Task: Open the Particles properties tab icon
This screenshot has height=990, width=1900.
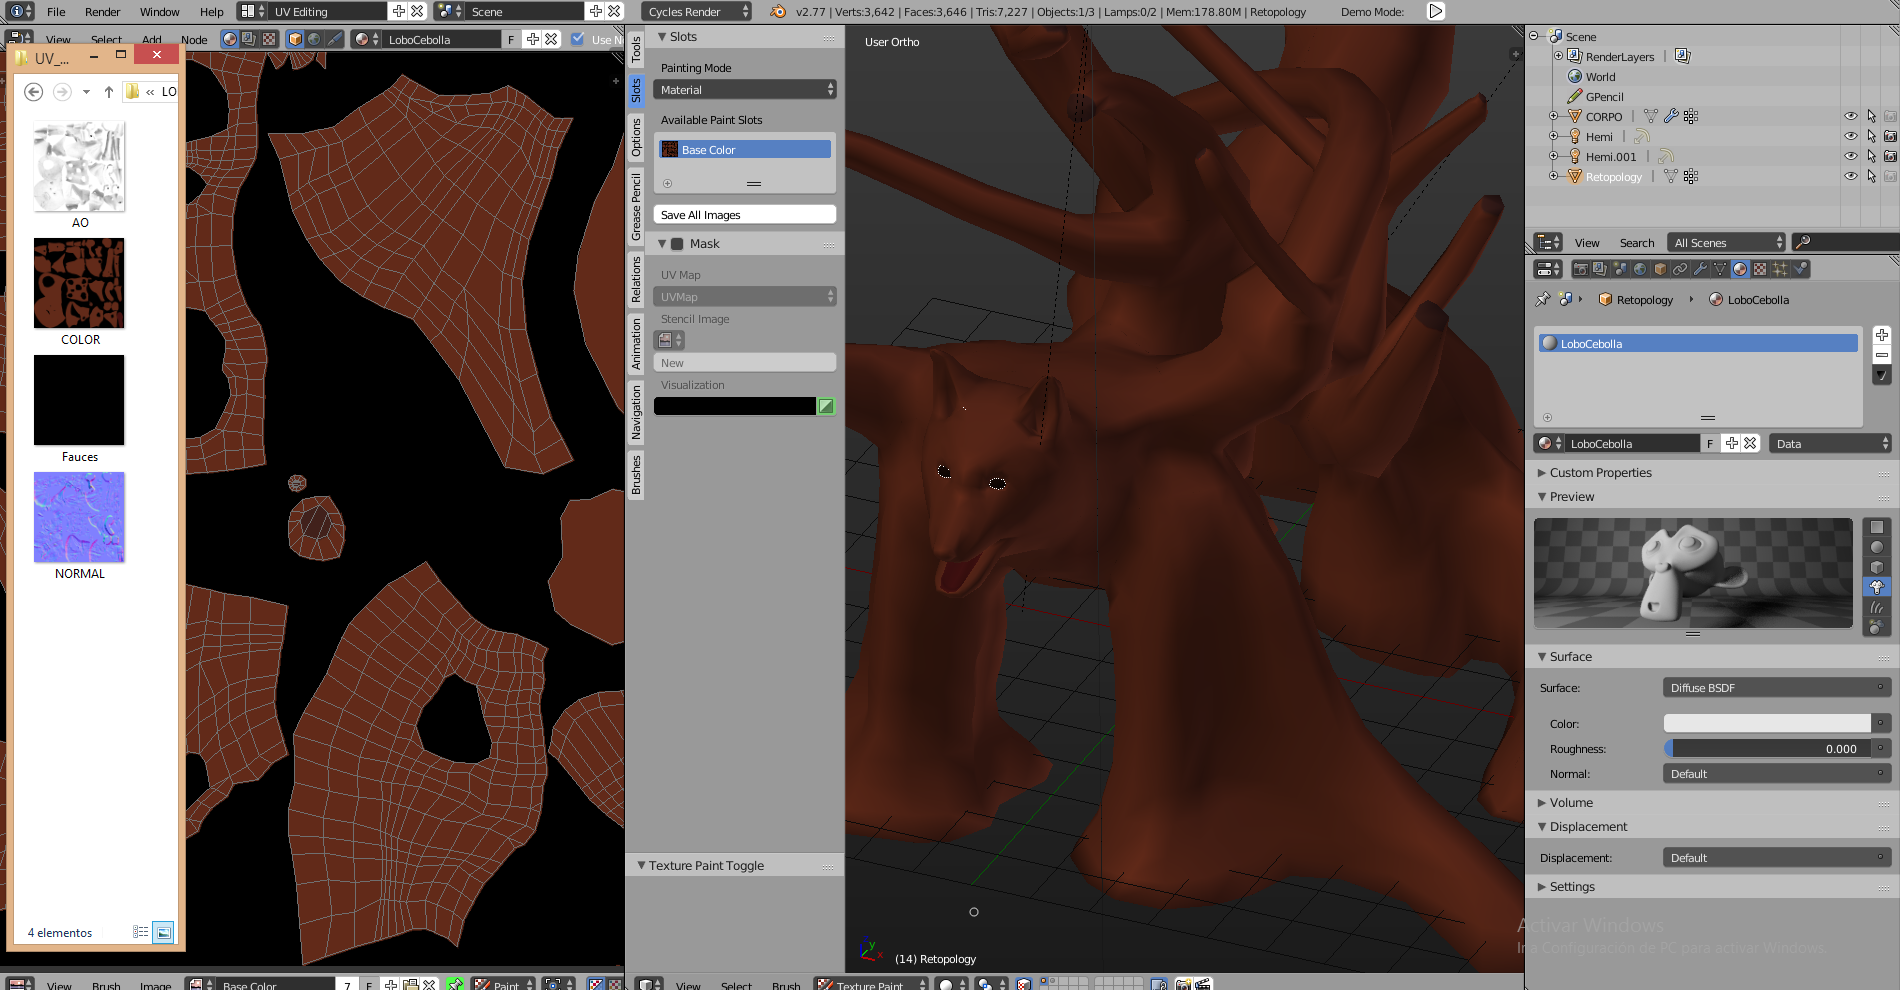Action: 1780,269
